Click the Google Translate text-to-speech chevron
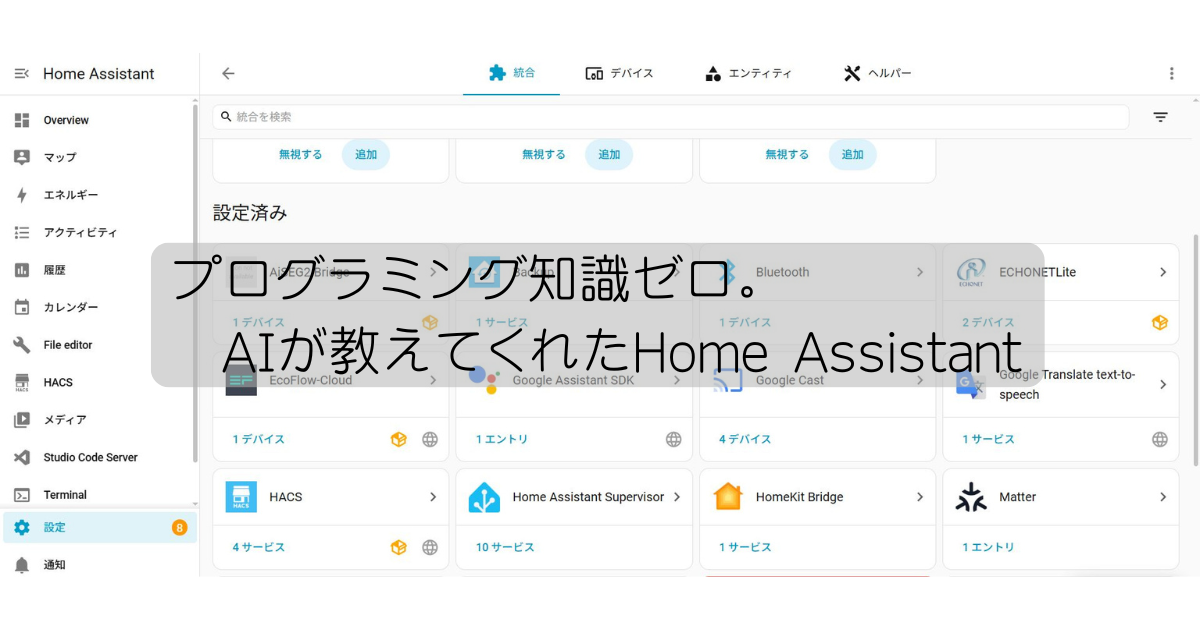The height and width of the screenshot is (630, 1200). pyautogui.click(x=1163, y=385)
